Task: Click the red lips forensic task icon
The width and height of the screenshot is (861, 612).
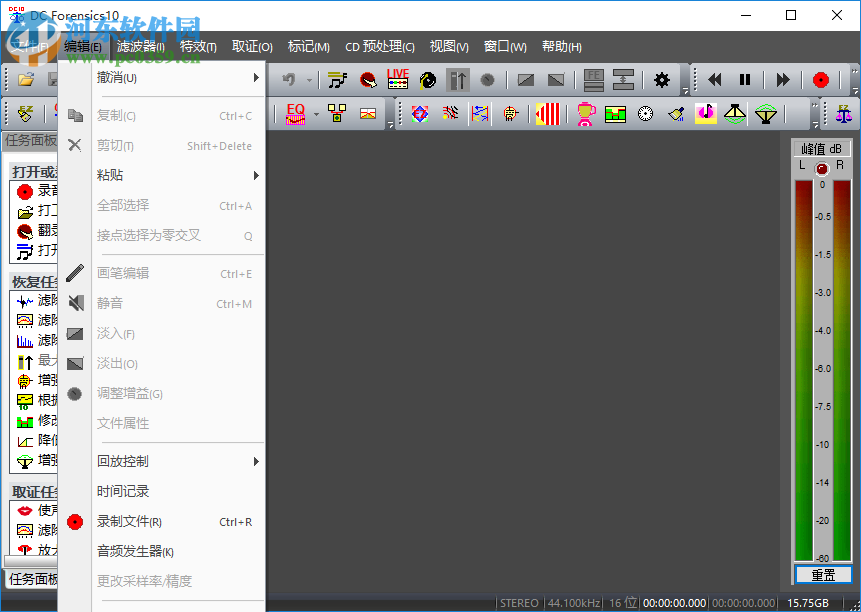Action: [25, 511]
